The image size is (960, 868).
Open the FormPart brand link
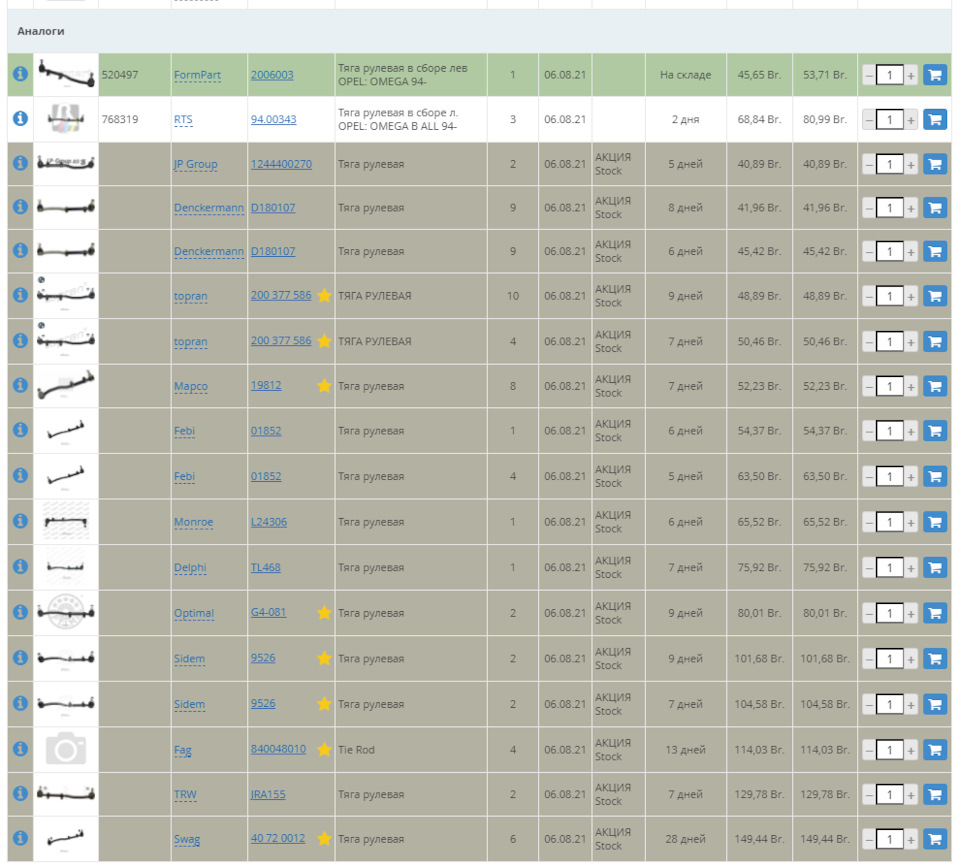coord(197,75)
